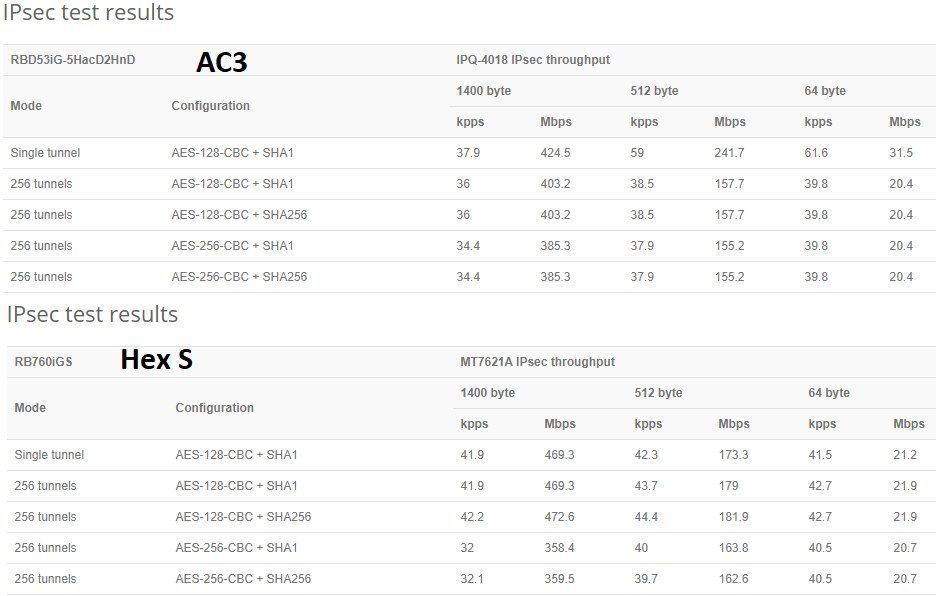Select the 61.6 kpps value
This screenshot has height=596, width=936.
[816, 153]
